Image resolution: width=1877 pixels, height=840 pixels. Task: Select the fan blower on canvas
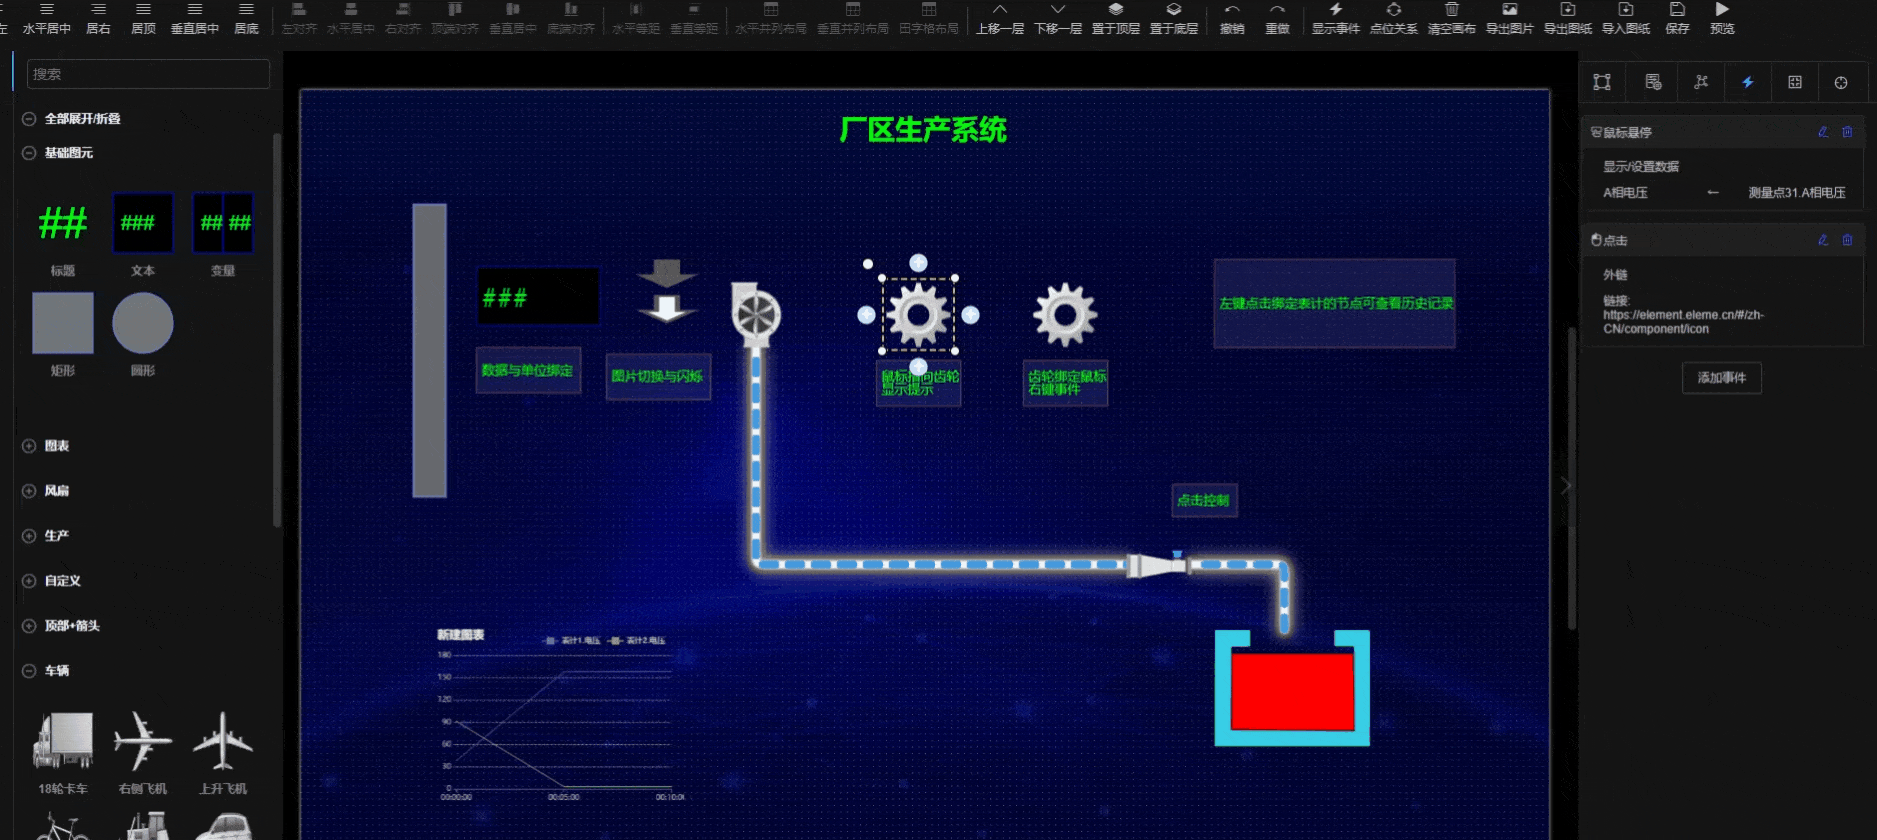(x=755, y=314)
